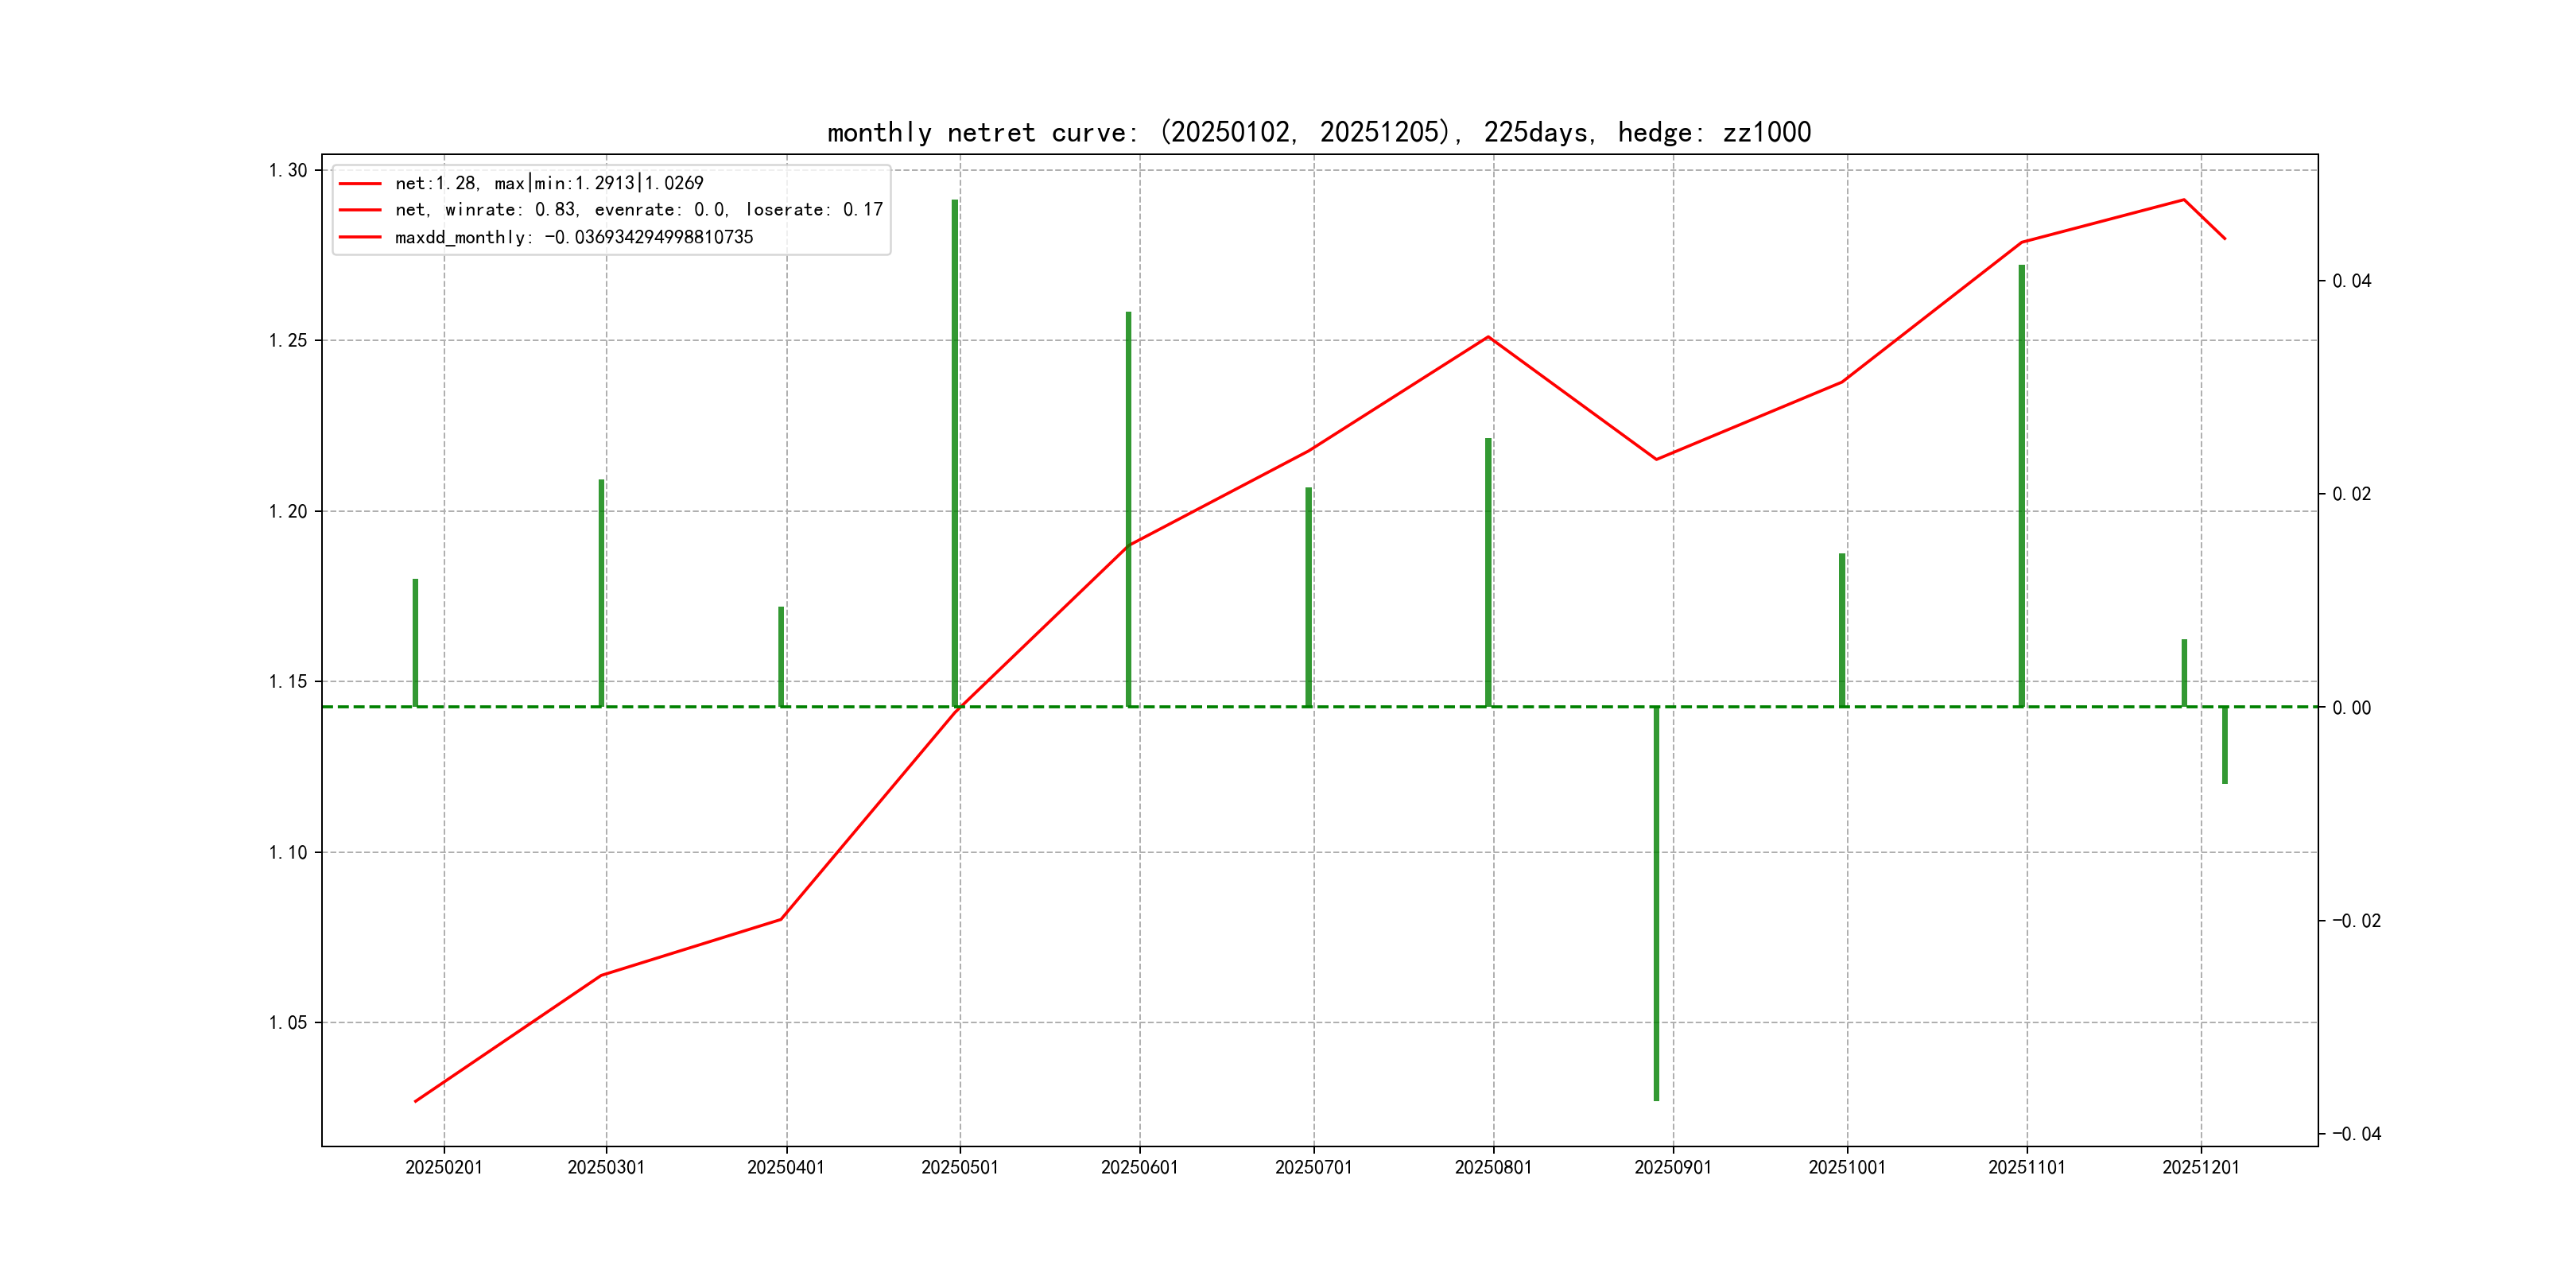Click the red curve peak near 20251201

[x=2184, y=200]
